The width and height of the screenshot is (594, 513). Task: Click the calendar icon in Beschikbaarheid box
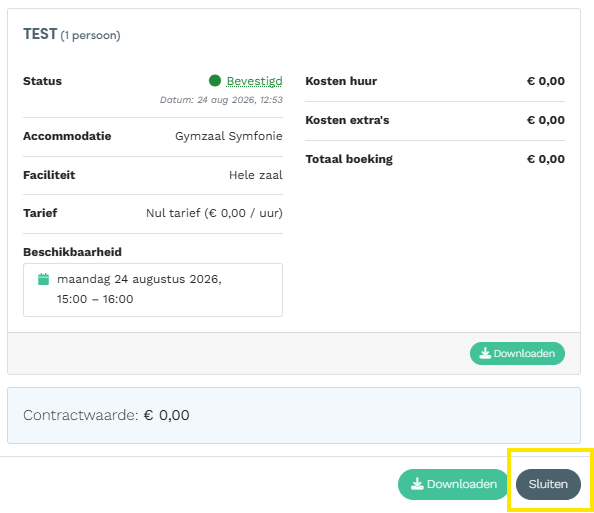[x=44, y=279]
